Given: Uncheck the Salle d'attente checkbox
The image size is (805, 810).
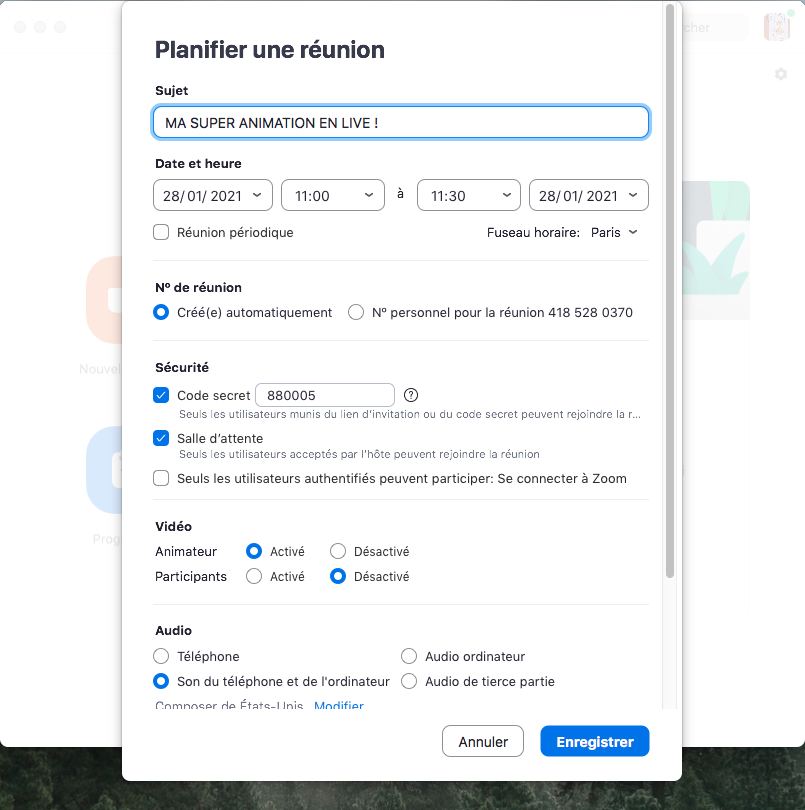Looking at the screenshot, I should [161, 438].
